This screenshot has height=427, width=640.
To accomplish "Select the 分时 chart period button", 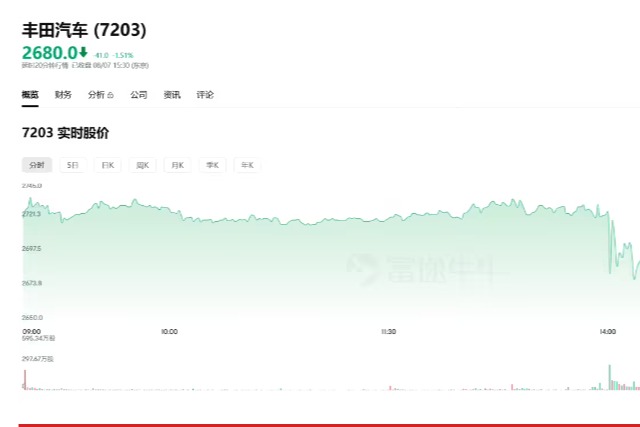I will coord(37,165).
